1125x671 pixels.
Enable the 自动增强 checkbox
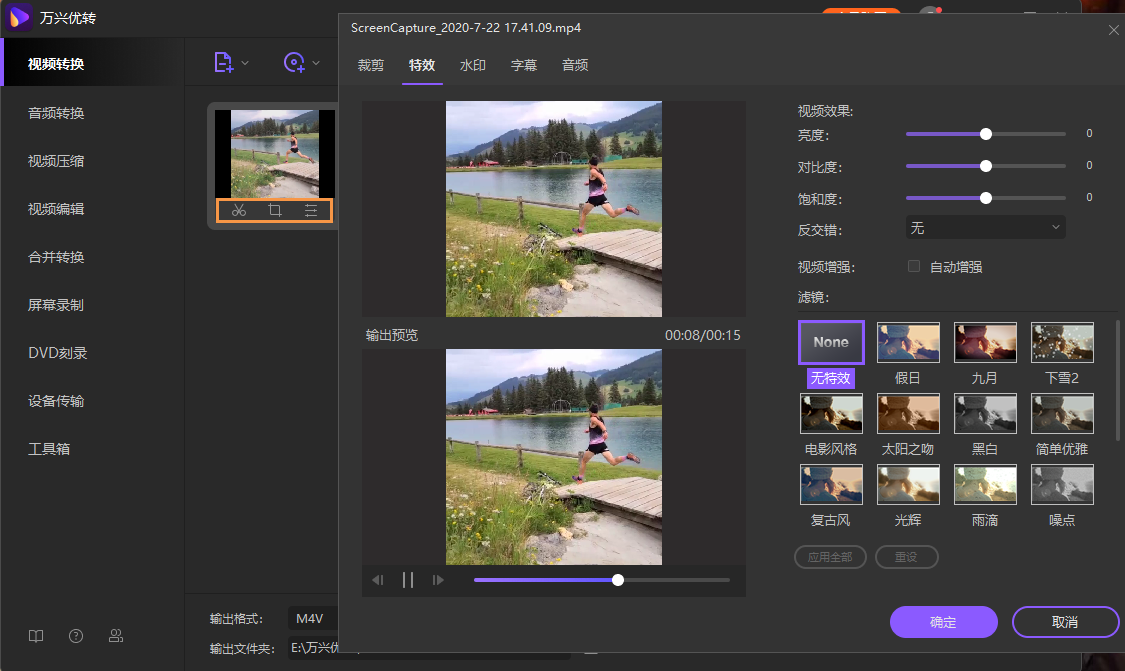pyautogui.click(x=913, y=266)
